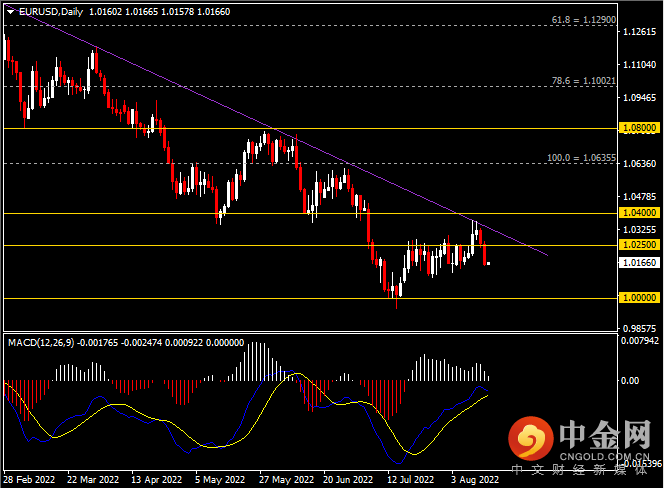Select the 1.00000 yellow price label
Screen dimensions: 665x488
coord(640,298)
